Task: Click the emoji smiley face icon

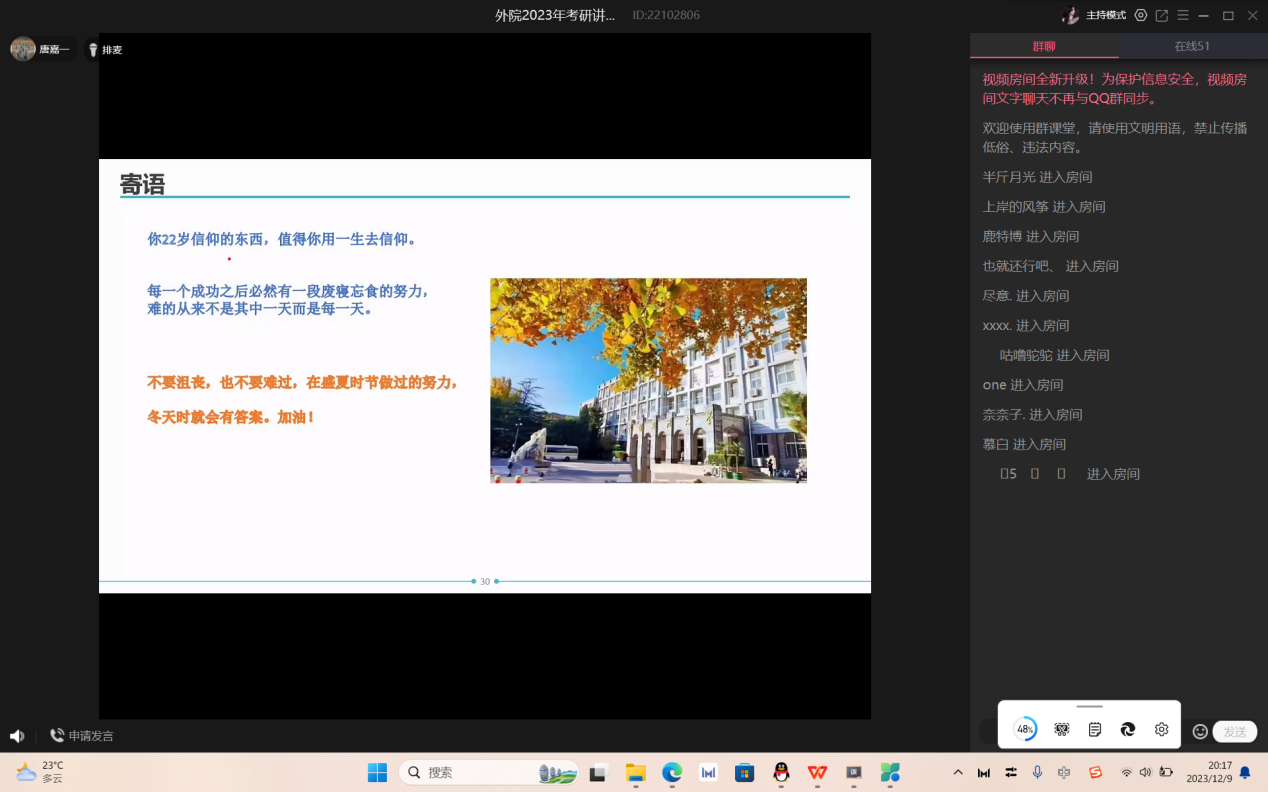Action: [1200, 731]
